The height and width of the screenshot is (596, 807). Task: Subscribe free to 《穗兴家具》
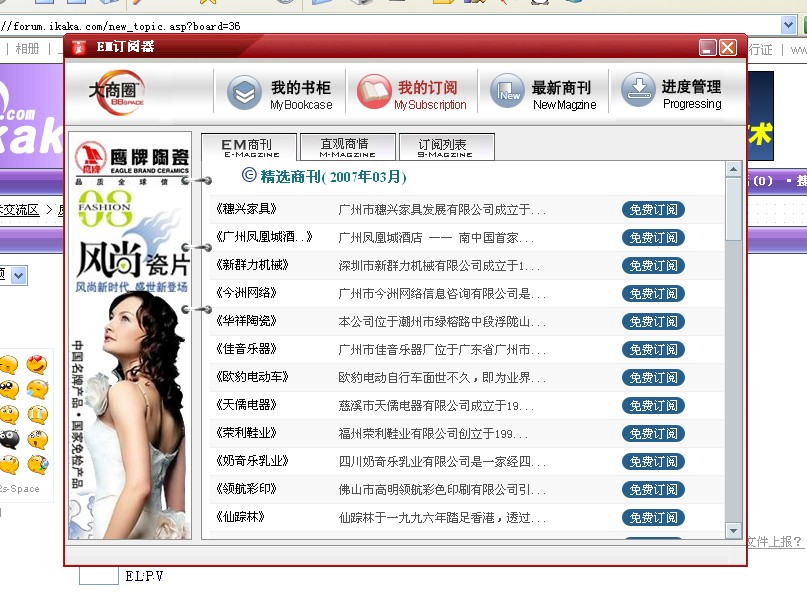[653, 209]
